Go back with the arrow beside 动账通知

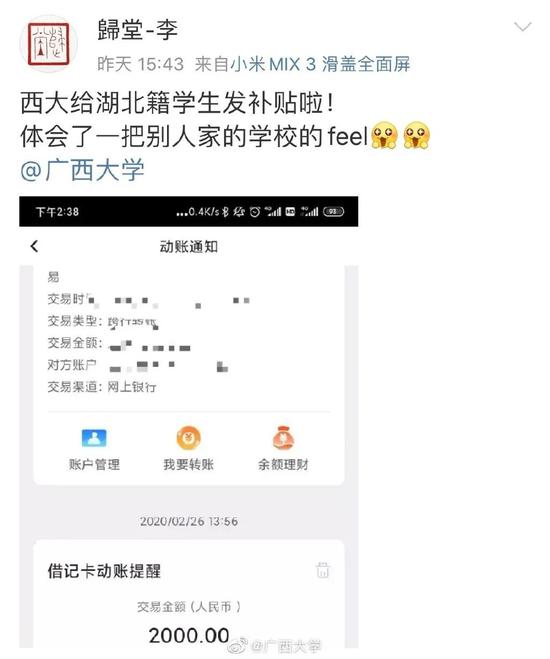pyautogui.click(x=34, y=246)
